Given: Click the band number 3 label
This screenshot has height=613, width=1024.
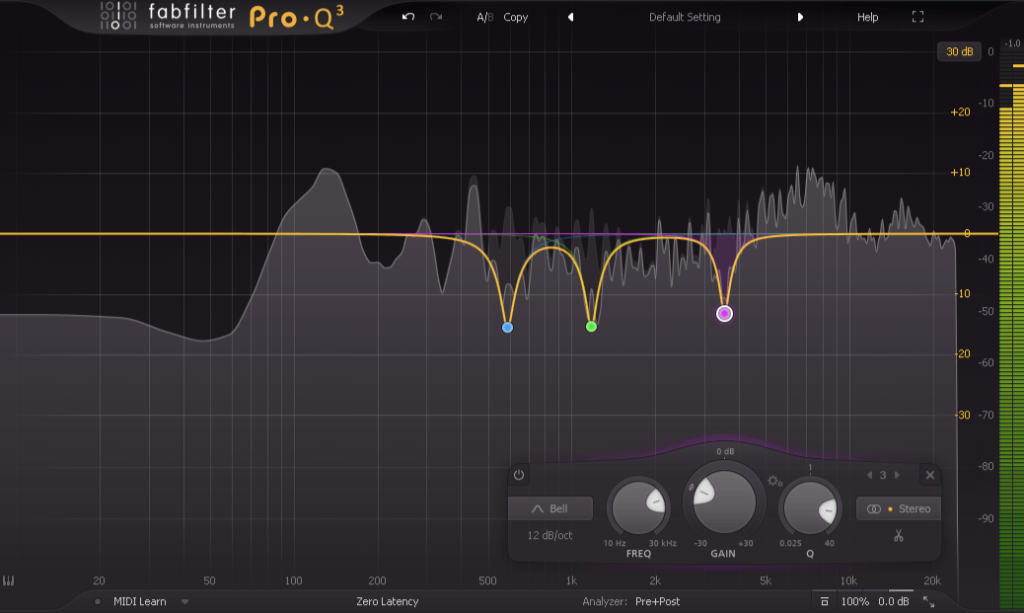Looking at the screenshot, I should click(883, 475).
